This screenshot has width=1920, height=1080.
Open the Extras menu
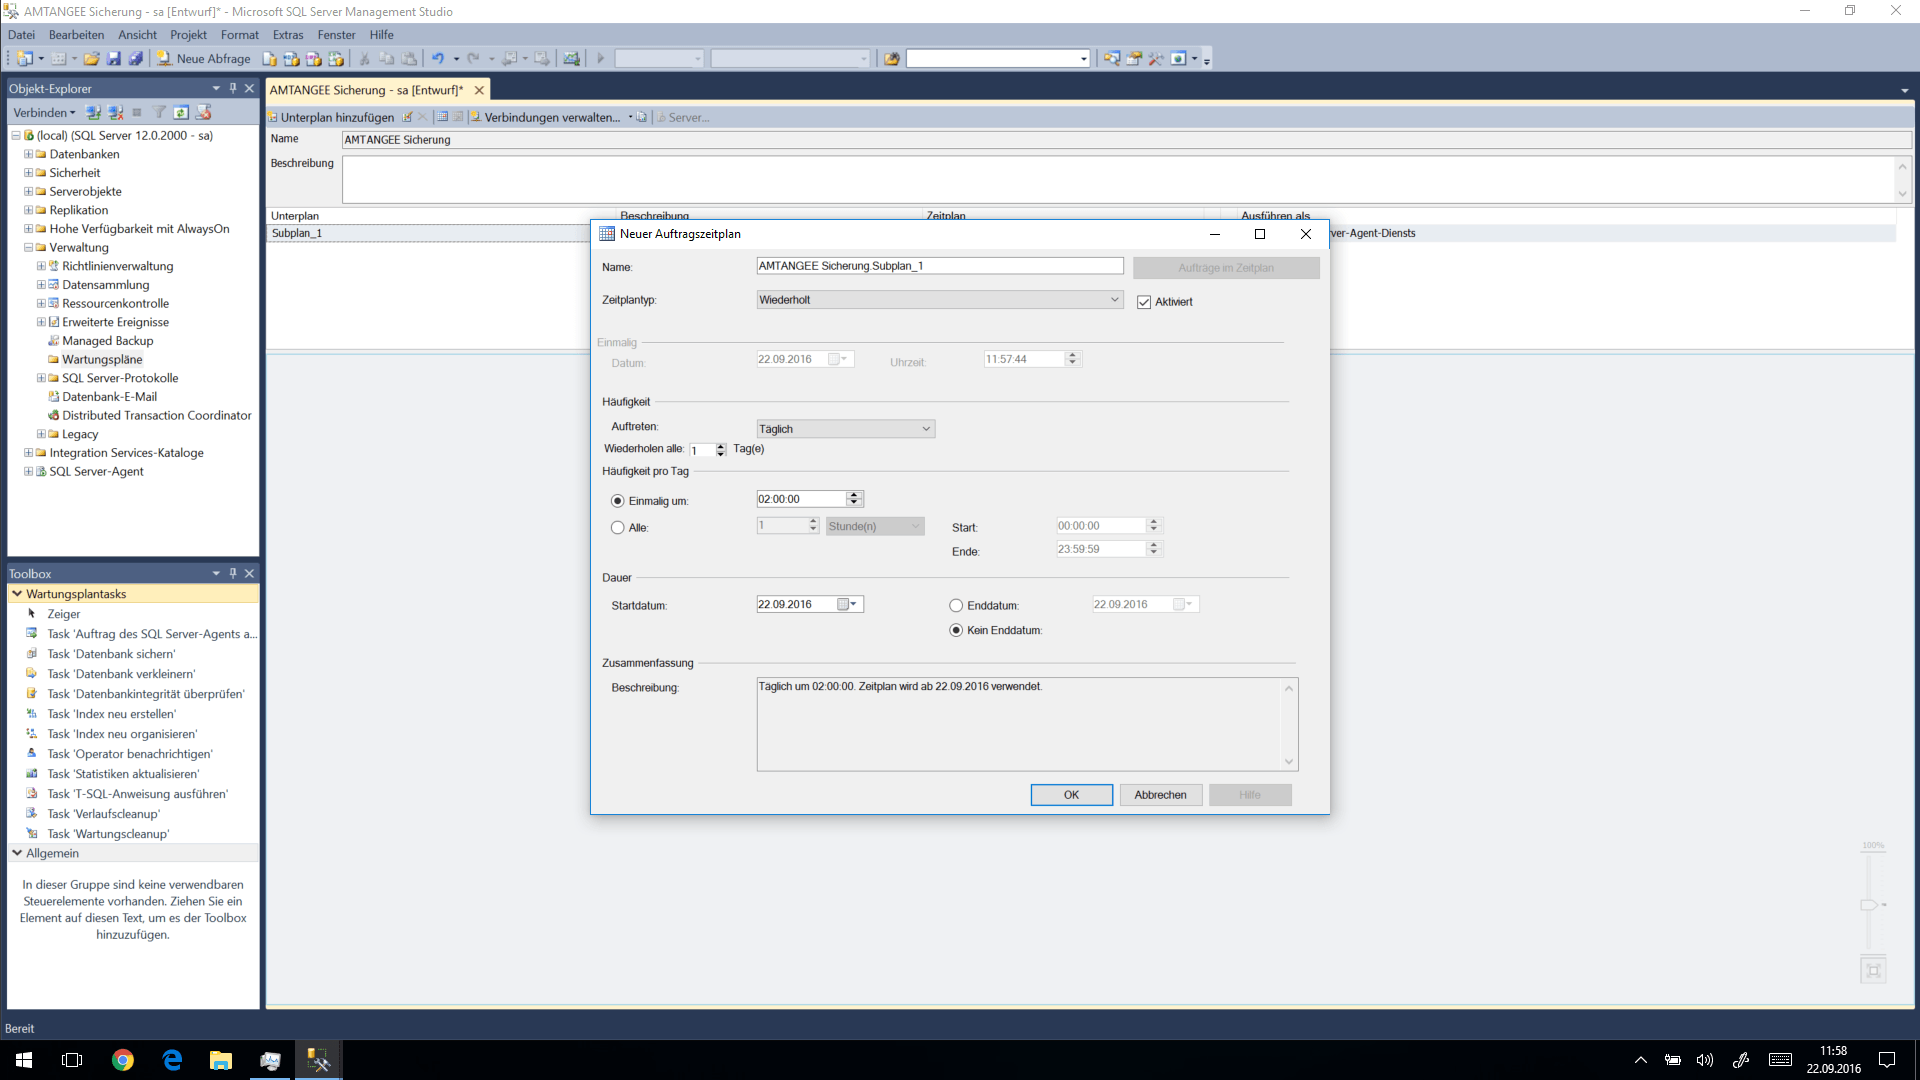click(x=288, y=35)
